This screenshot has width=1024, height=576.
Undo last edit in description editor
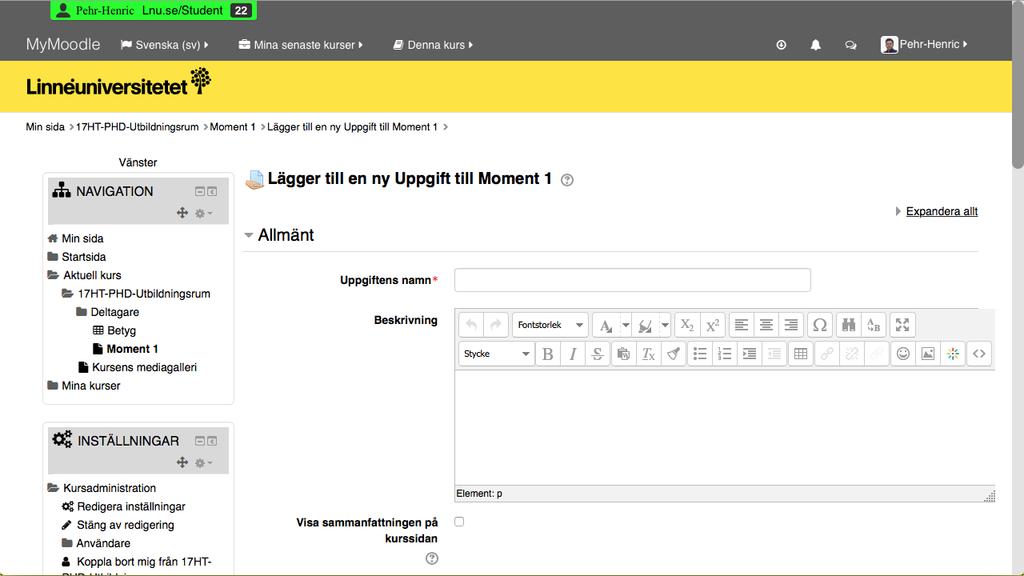(x=472, y=325)
